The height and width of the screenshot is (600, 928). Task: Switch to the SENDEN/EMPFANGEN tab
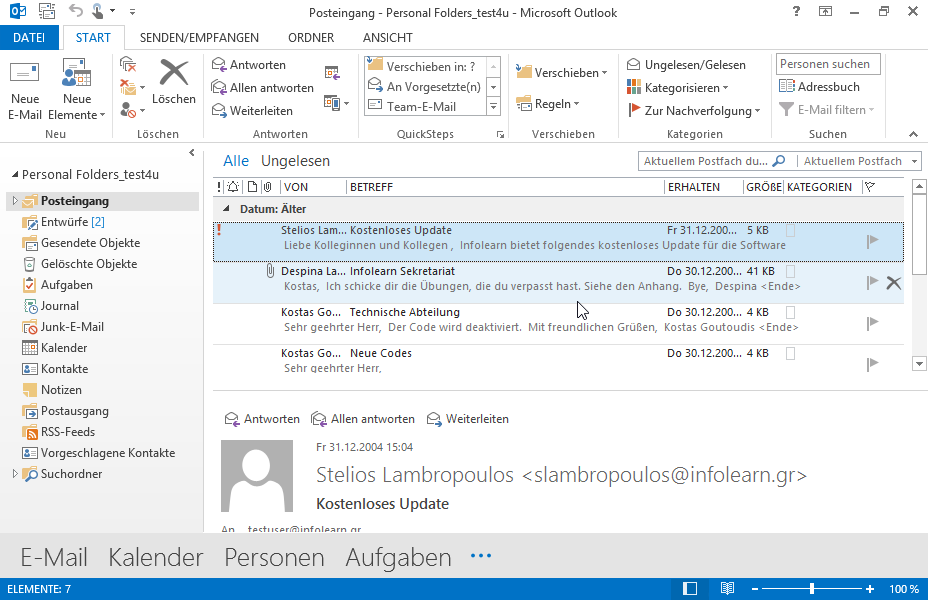(x=199, y=37)
